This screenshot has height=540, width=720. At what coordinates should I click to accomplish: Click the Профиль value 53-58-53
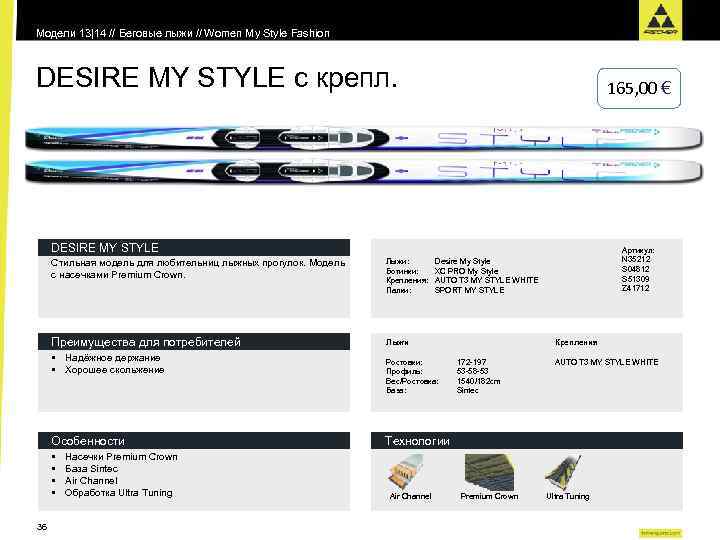coord(472,371)
